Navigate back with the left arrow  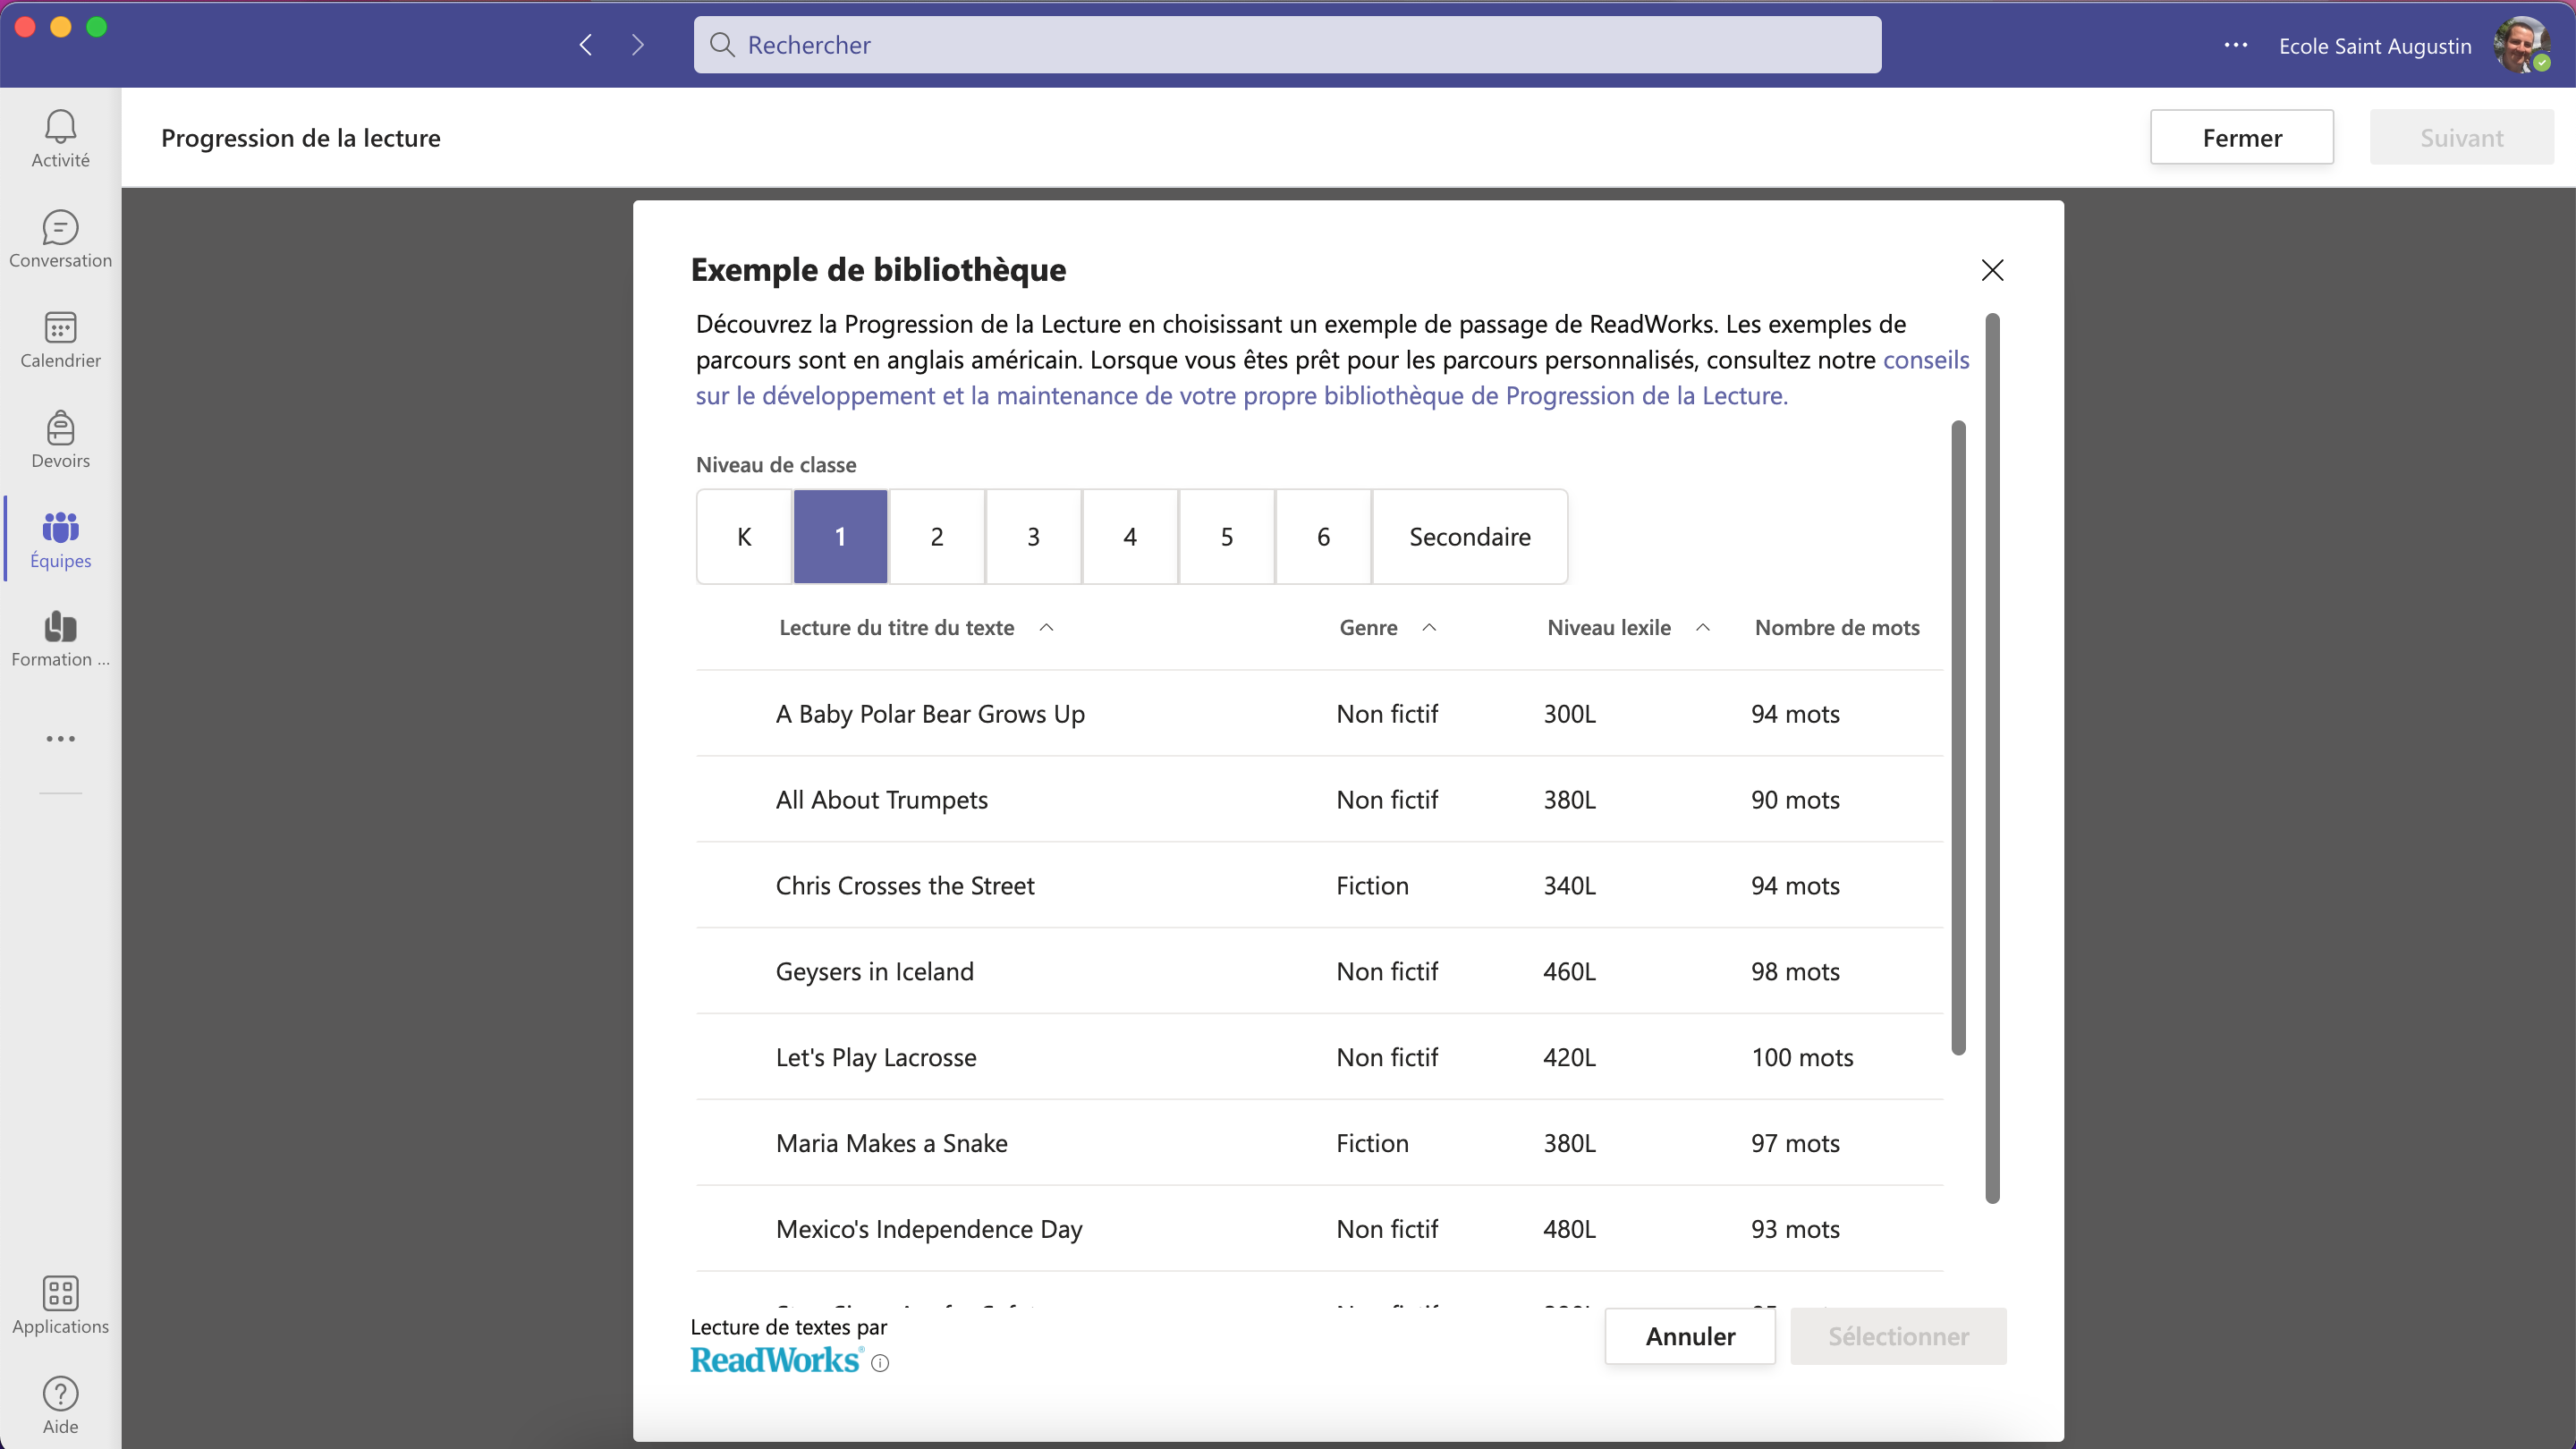[x=586, y=45]
